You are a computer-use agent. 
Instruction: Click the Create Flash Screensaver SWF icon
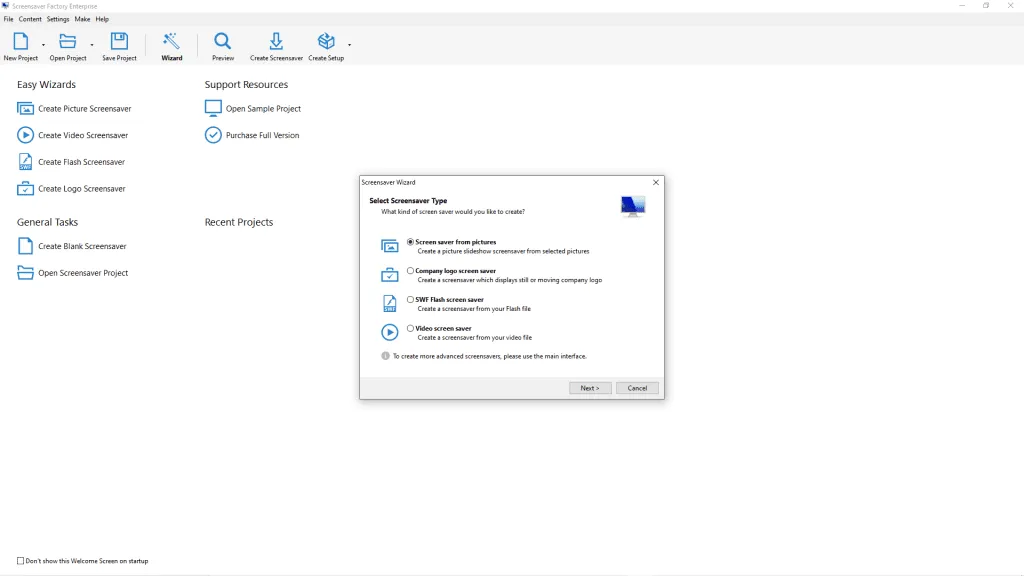[25, 162]
